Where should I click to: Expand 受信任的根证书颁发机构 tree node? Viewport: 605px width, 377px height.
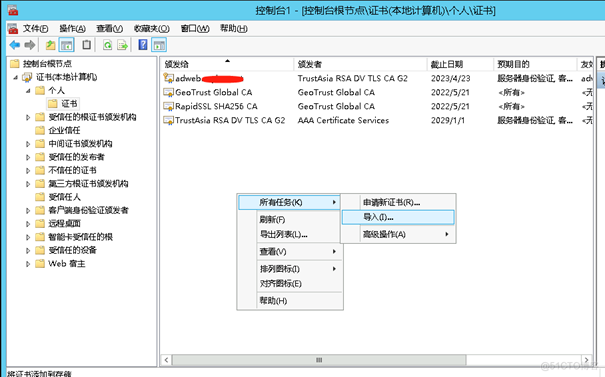point(28,117)
